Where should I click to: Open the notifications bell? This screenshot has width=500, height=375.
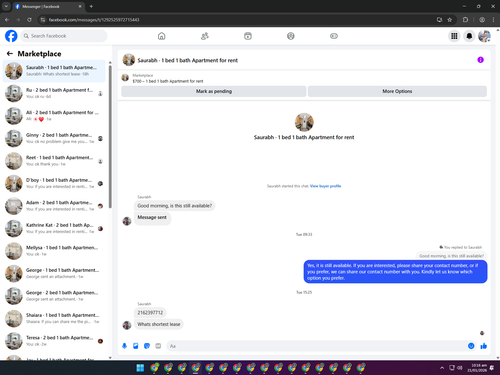(469, 36)
